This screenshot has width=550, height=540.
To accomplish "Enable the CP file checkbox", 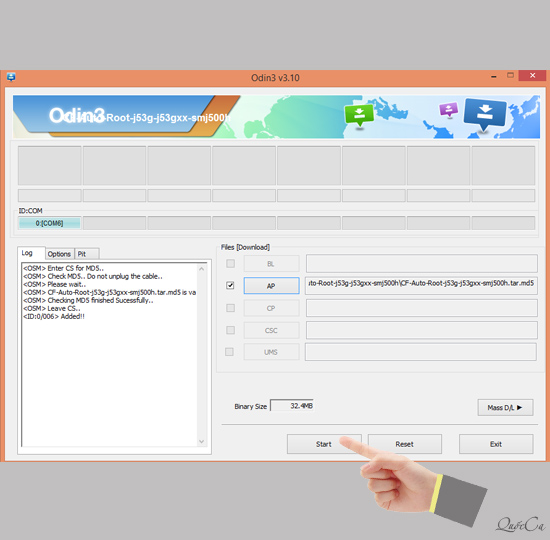I will (230, 308).
